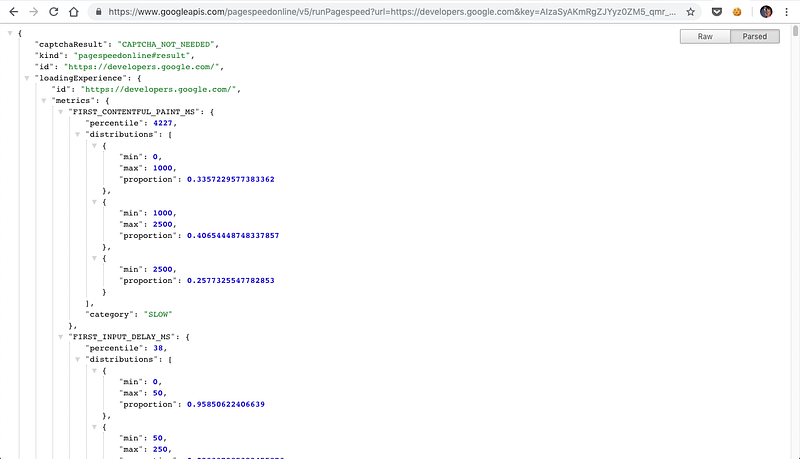Collapse distributions array under FIRST_INPUT_DELAY_MS
The image size is (800, 459).
tap(77, 359)
